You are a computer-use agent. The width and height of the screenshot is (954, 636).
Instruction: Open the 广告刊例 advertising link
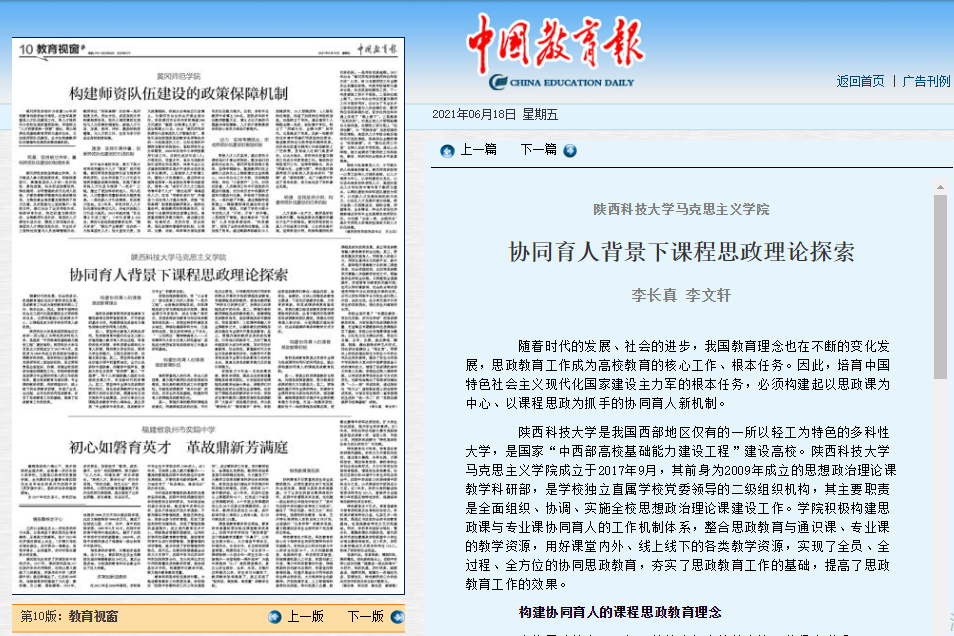(926, 82)
